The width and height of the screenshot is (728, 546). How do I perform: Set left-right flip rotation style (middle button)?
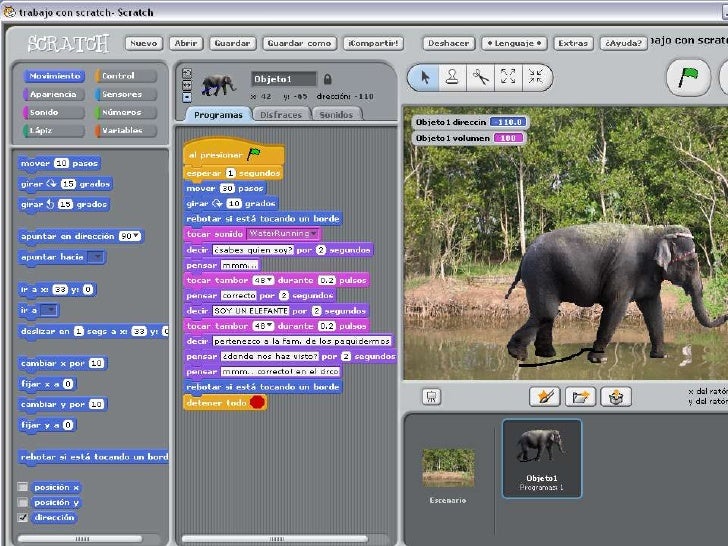(187, 85)
